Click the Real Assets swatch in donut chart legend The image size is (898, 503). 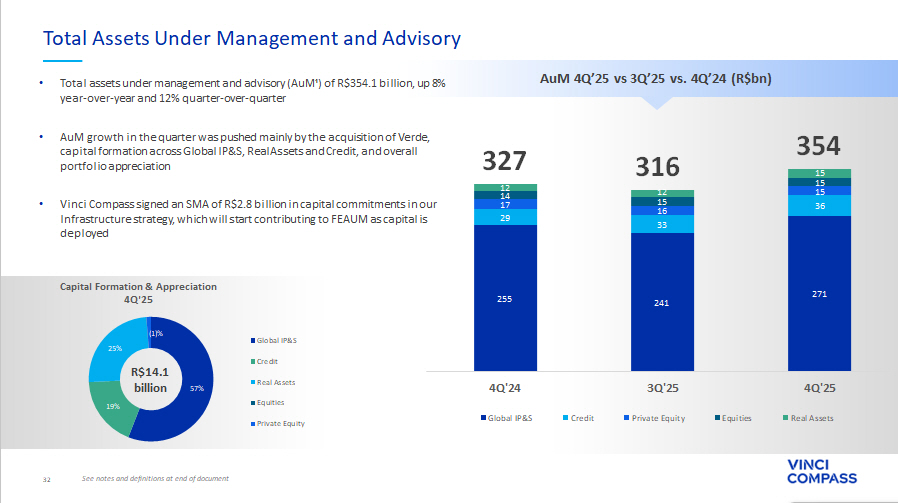[x=250, y=382]
